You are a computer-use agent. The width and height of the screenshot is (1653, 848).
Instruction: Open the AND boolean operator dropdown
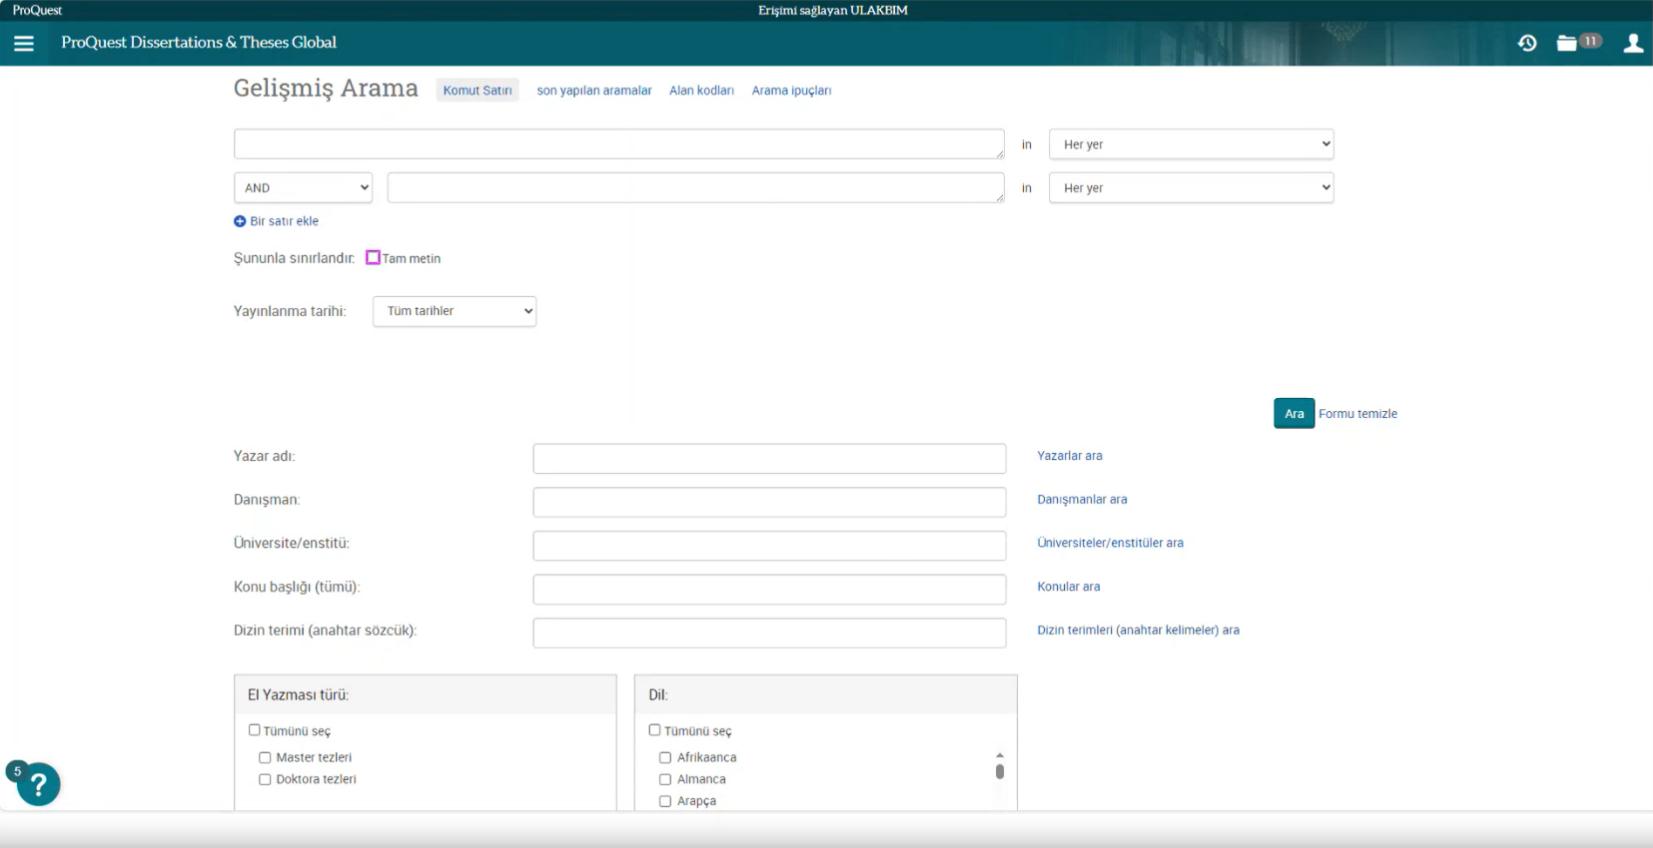(x=303, y=188)
